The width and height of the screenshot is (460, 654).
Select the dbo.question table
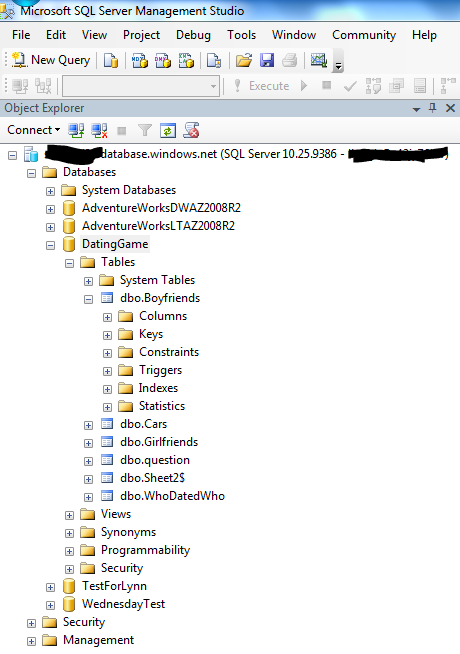155,460
